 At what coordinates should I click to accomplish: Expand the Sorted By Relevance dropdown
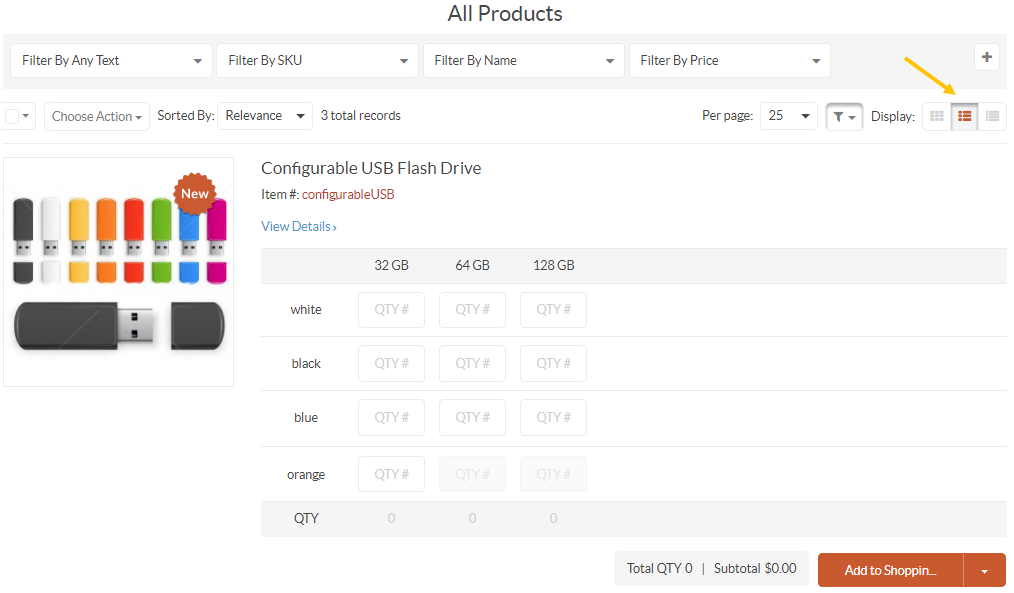[264, 116]
